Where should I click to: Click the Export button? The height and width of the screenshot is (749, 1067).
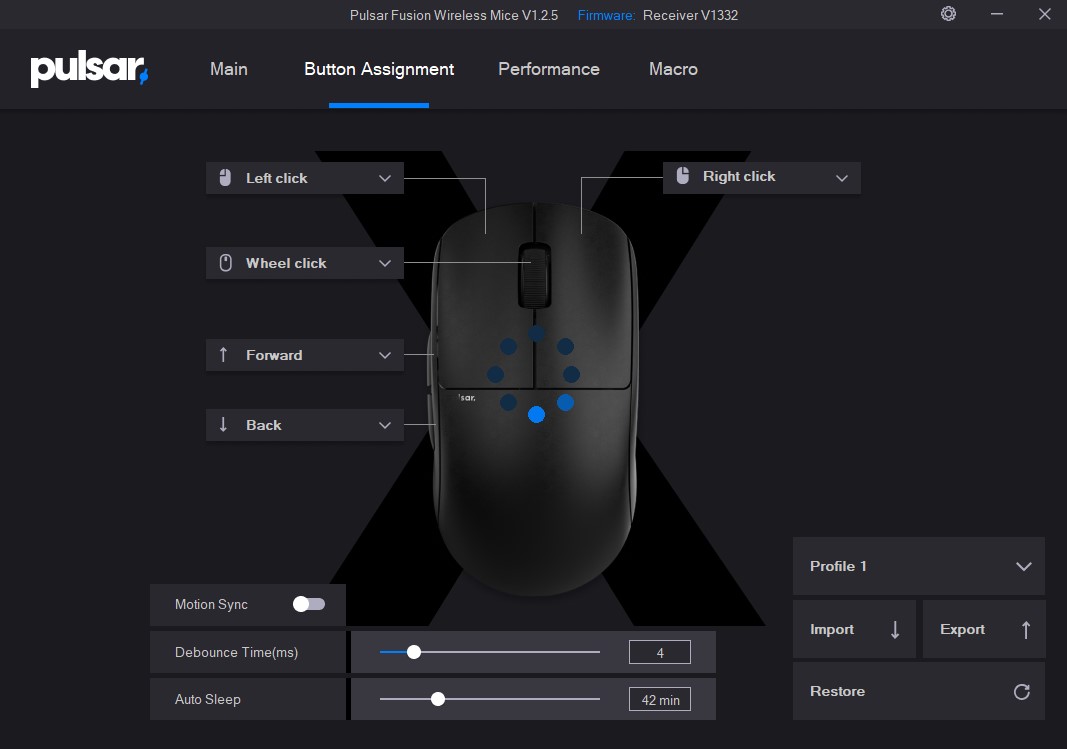tap(983, 629)
